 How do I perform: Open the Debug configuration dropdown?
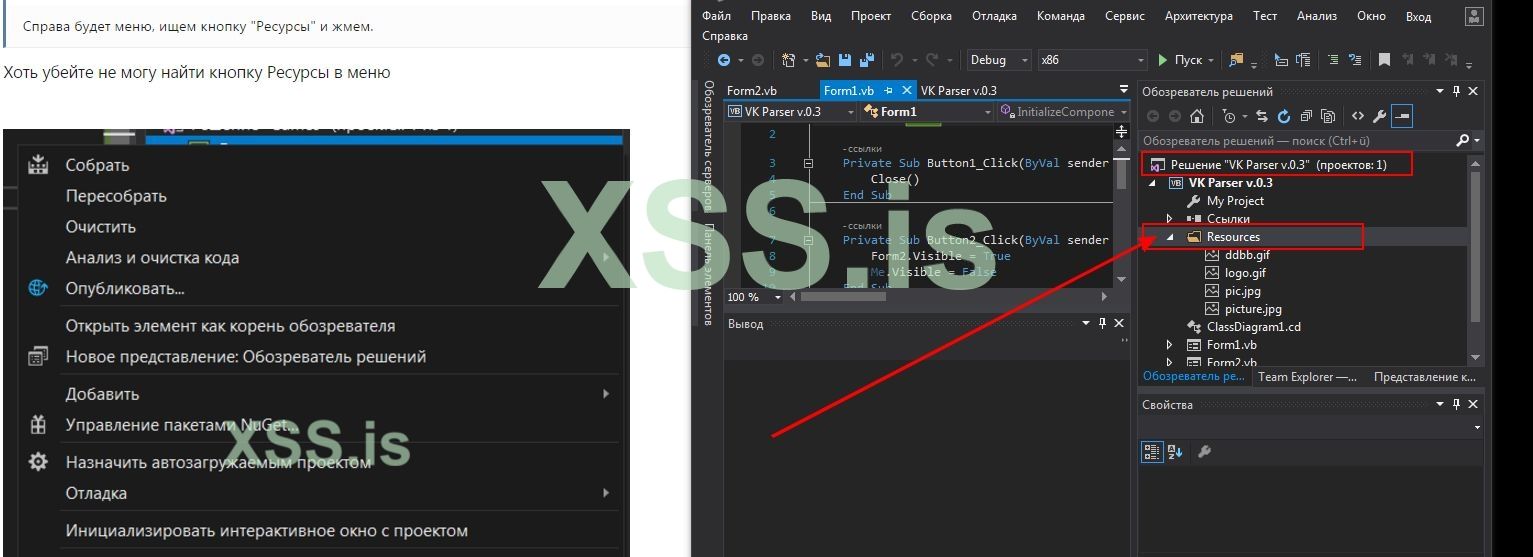[999, 60]
